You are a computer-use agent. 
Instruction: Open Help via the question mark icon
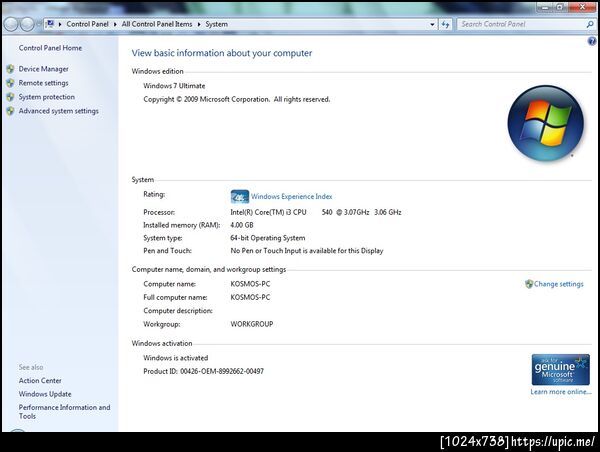click(x=592, y=41)
